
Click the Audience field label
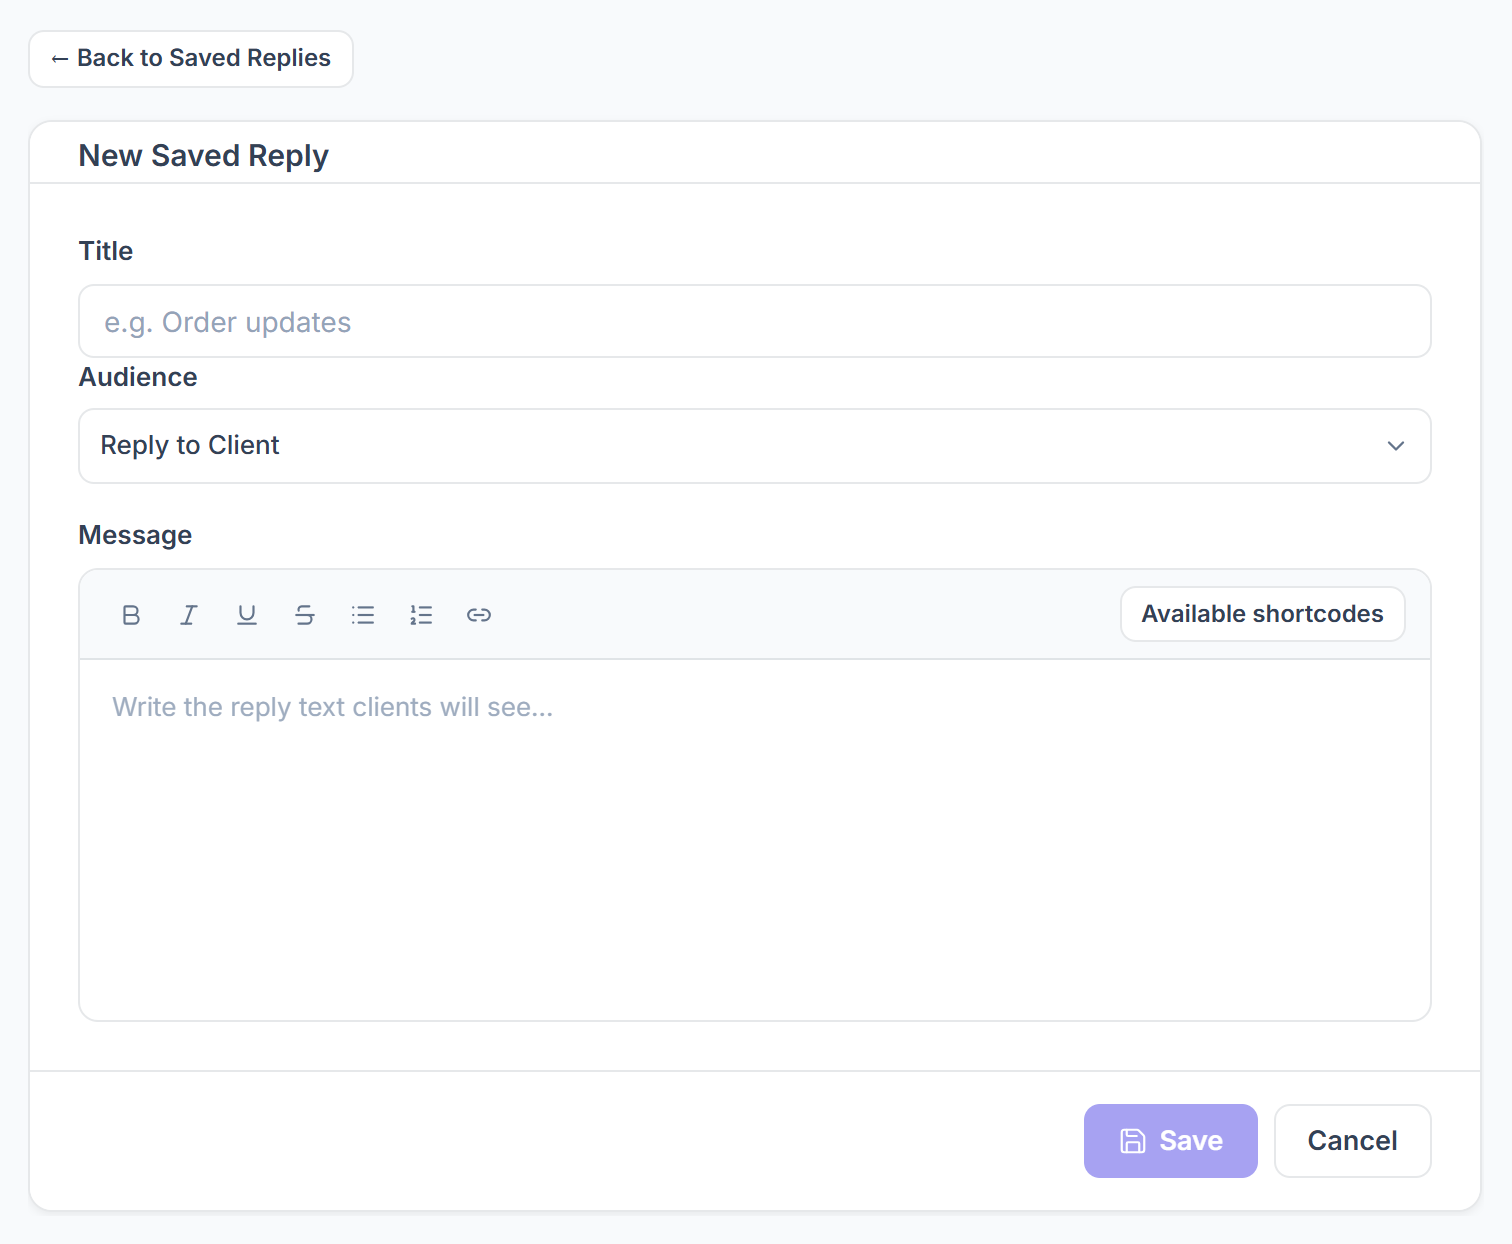click(138, 377)
